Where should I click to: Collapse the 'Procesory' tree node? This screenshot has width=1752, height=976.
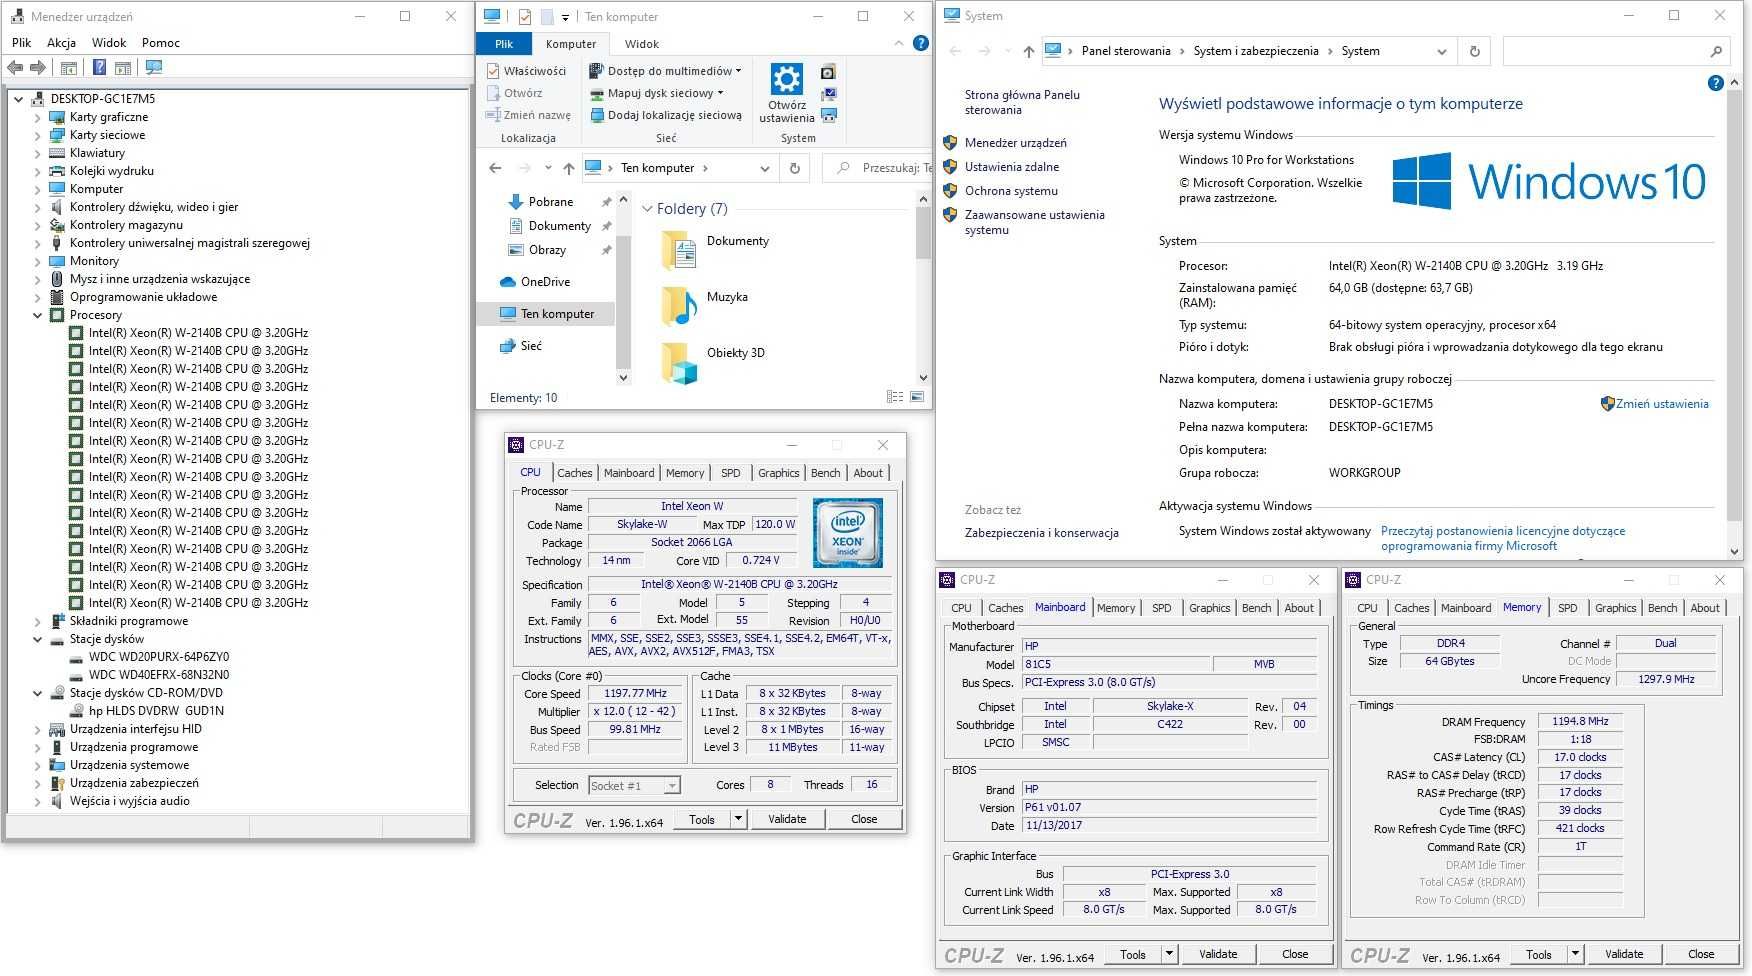pyautogui.click(x=38, y=315)
